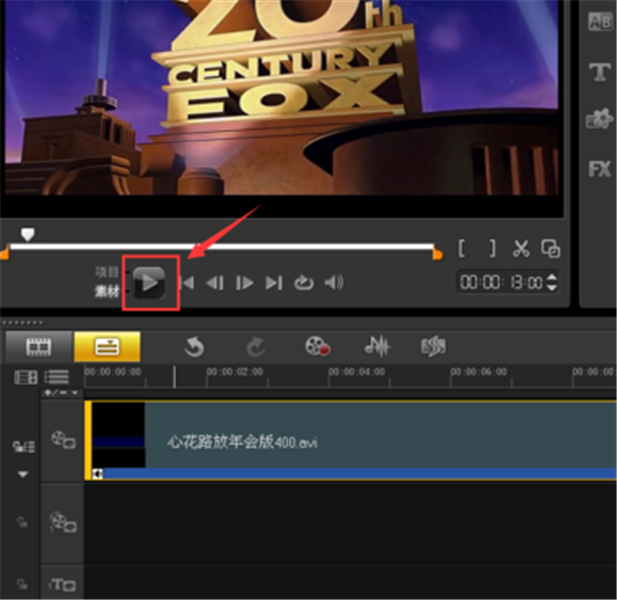Open the Track Manager icon
This screenshot has width=617, height=600.
click(x=26, y=377)
